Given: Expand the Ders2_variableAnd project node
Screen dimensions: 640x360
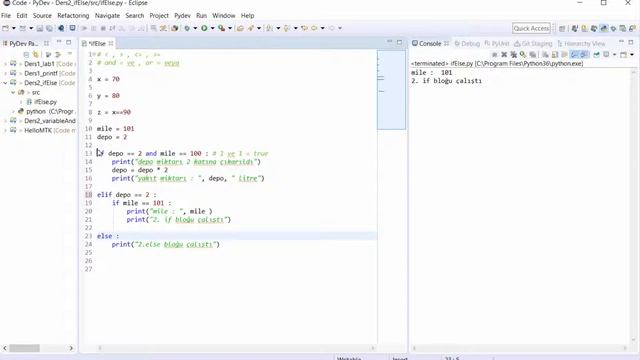Looking at the screenshot, I should (5, 121).
